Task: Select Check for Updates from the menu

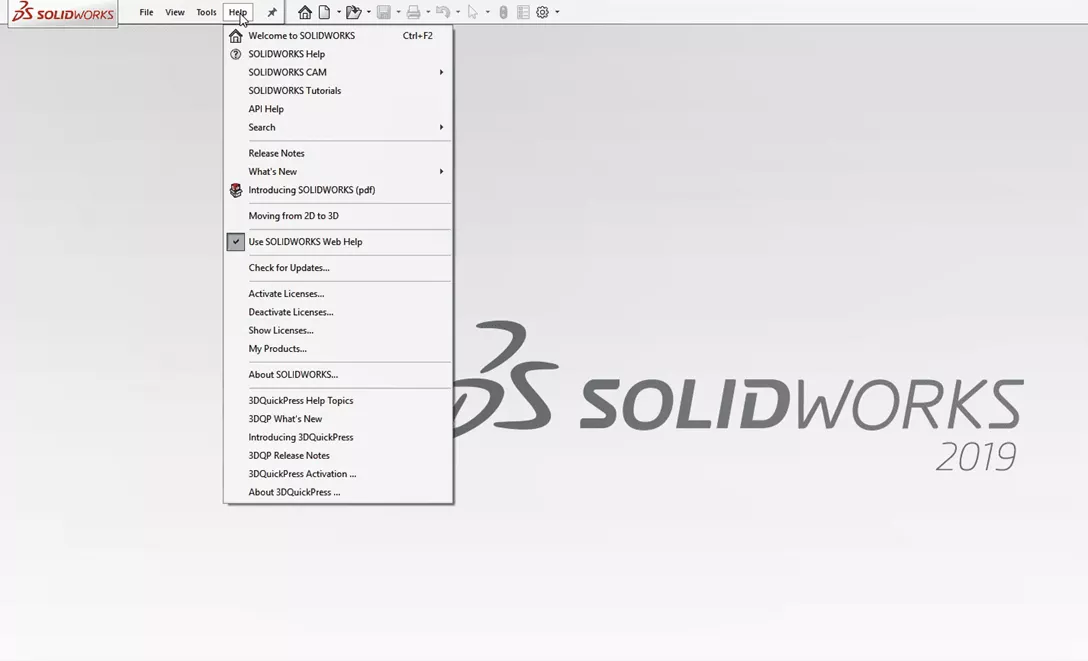Action: click(290, 267)
